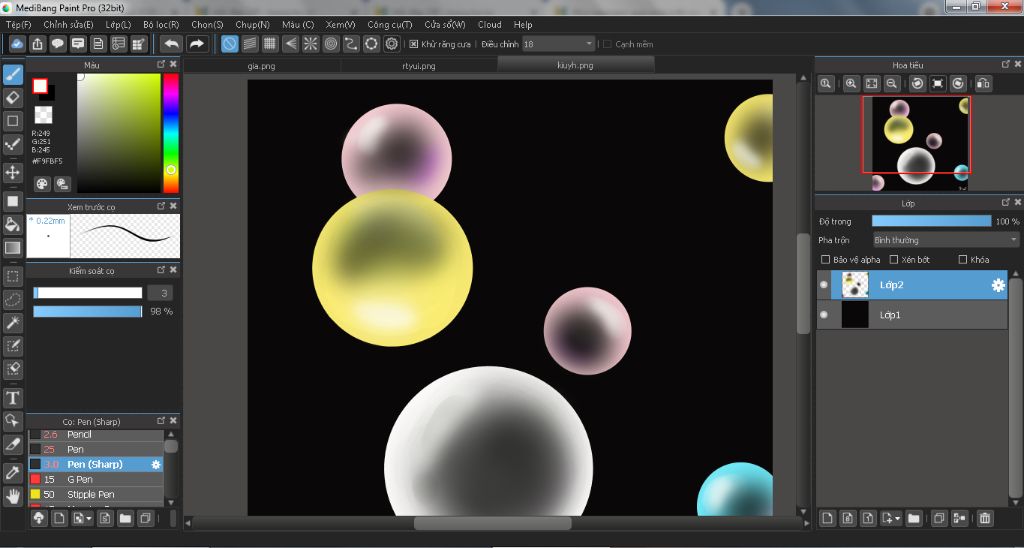The height and width of the screenshot is (548, 1024).
Task: Select the G Pen brush
Action: [x=96, y=479]
